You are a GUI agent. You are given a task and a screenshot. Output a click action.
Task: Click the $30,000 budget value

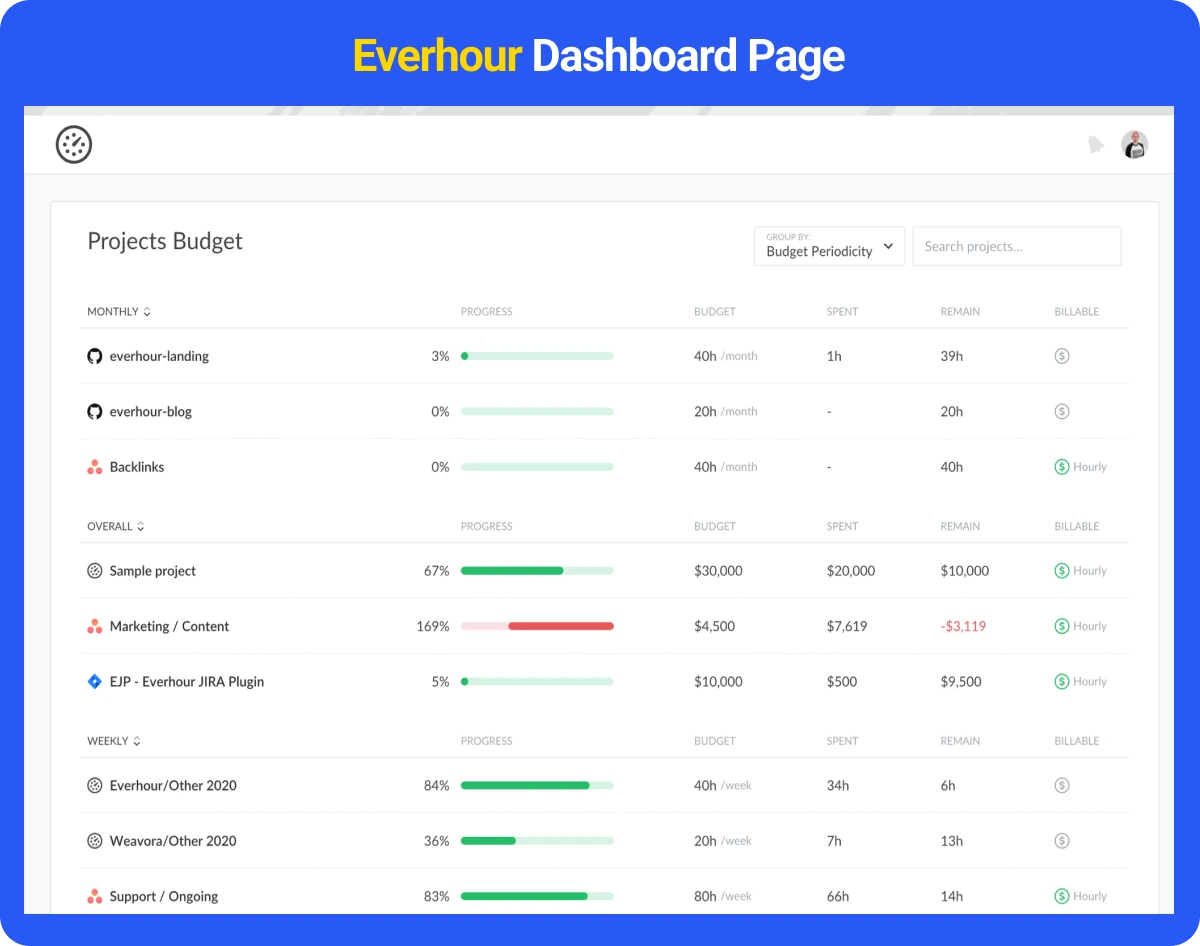[718, 571]
